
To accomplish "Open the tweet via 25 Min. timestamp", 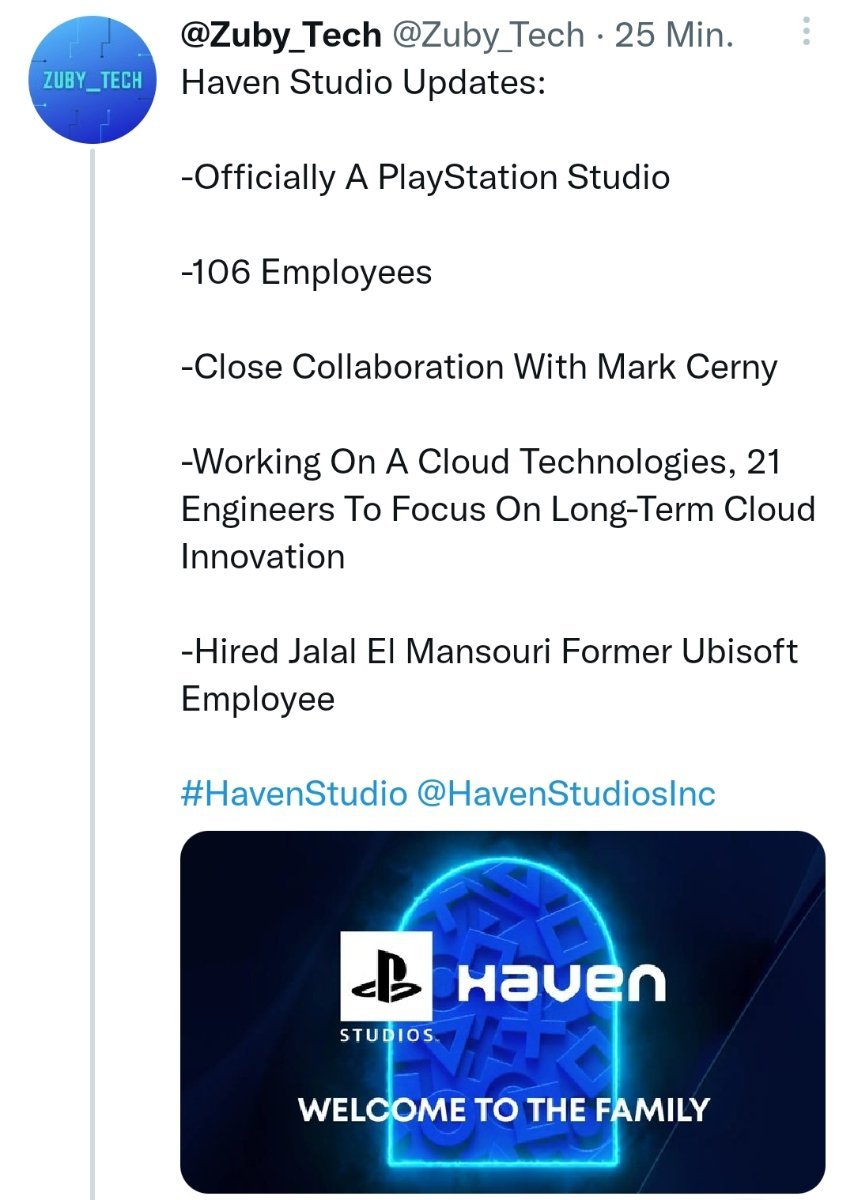I will [x=674, y=35].
